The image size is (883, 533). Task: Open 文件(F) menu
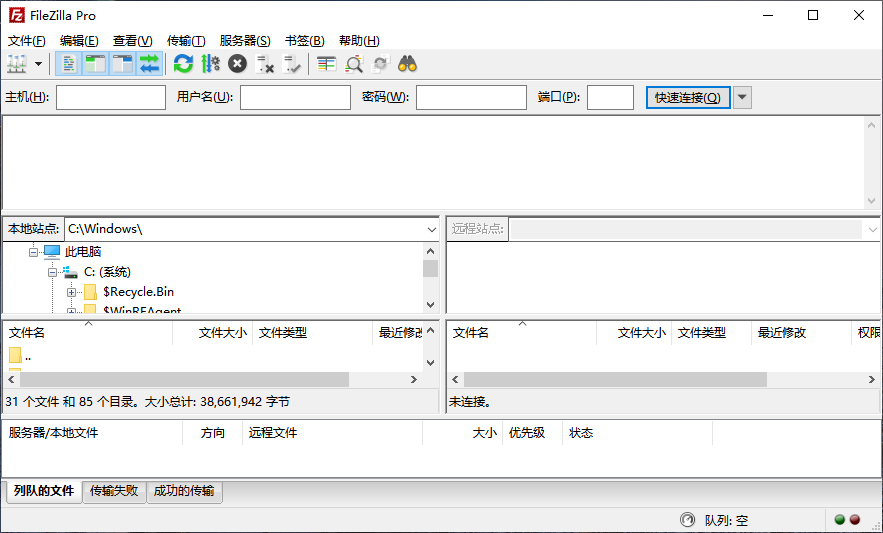click(x=26, y=41)
